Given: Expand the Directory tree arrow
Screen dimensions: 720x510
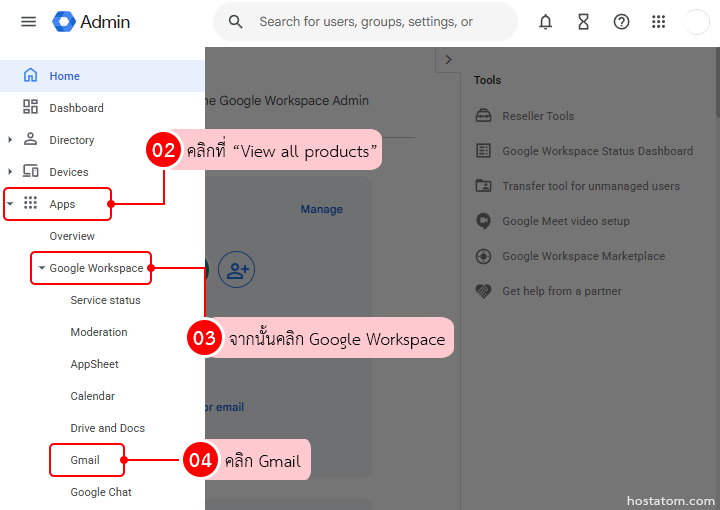Looking at the screenshot, I should click(x=10, y=140).
